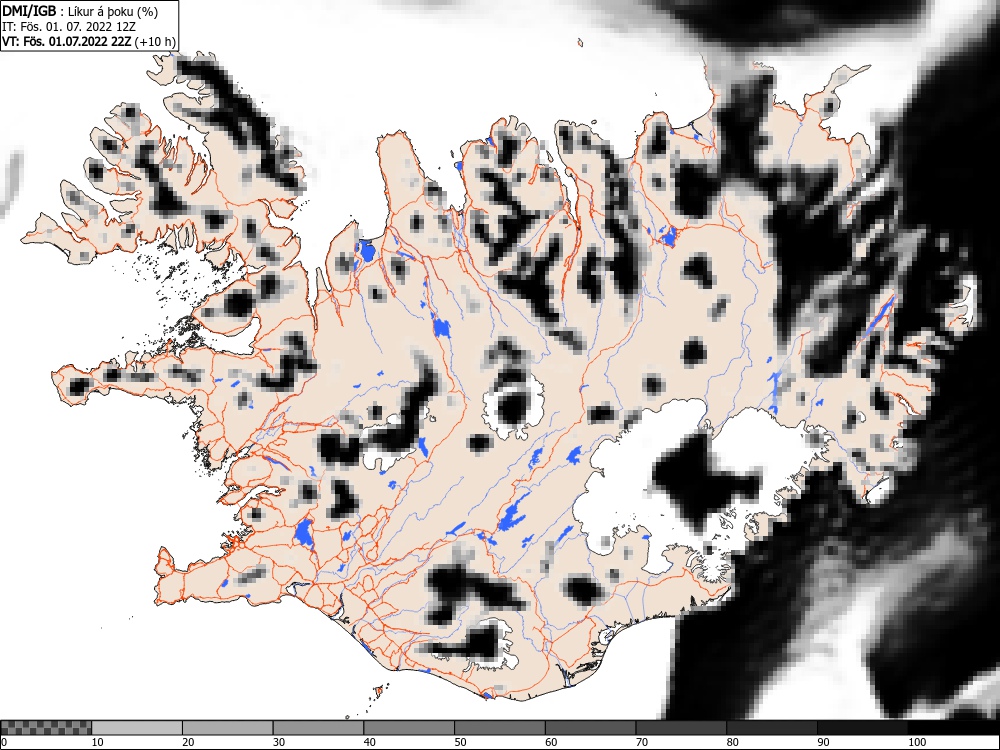This screenshot has width=1000, height=750.
Task: Pick the 10–20 light gray legend segment
Action: [137, 728]
